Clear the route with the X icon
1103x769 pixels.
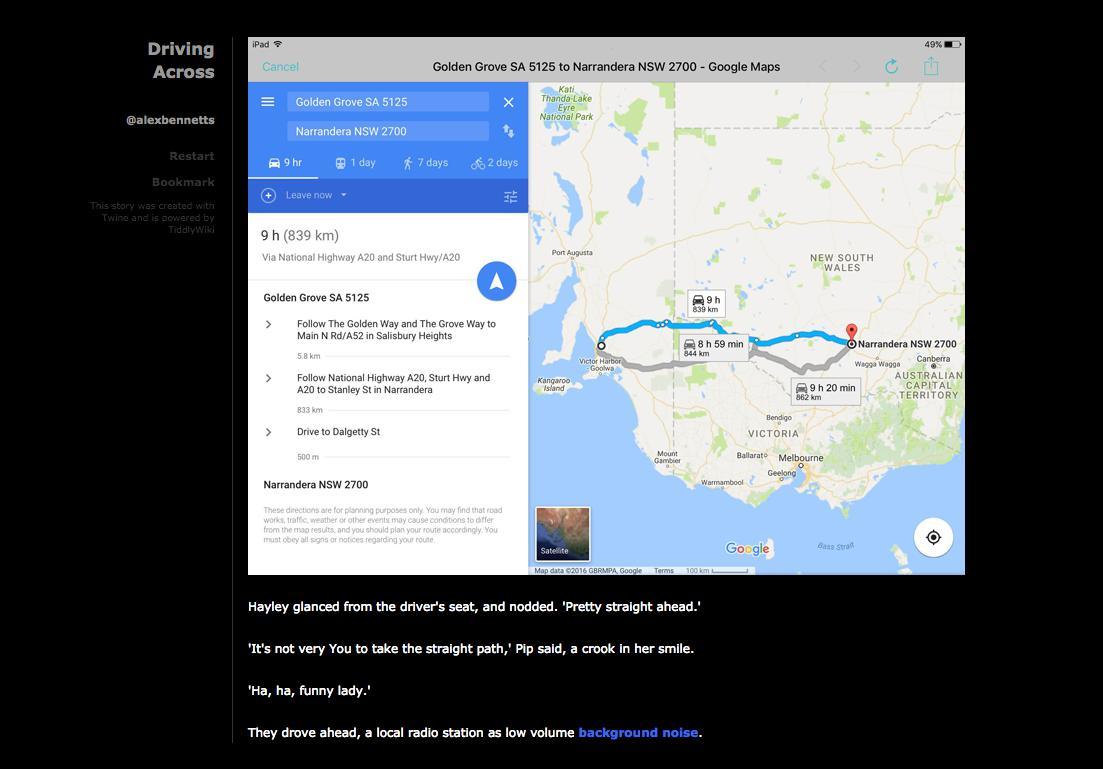tap(509, 102)
